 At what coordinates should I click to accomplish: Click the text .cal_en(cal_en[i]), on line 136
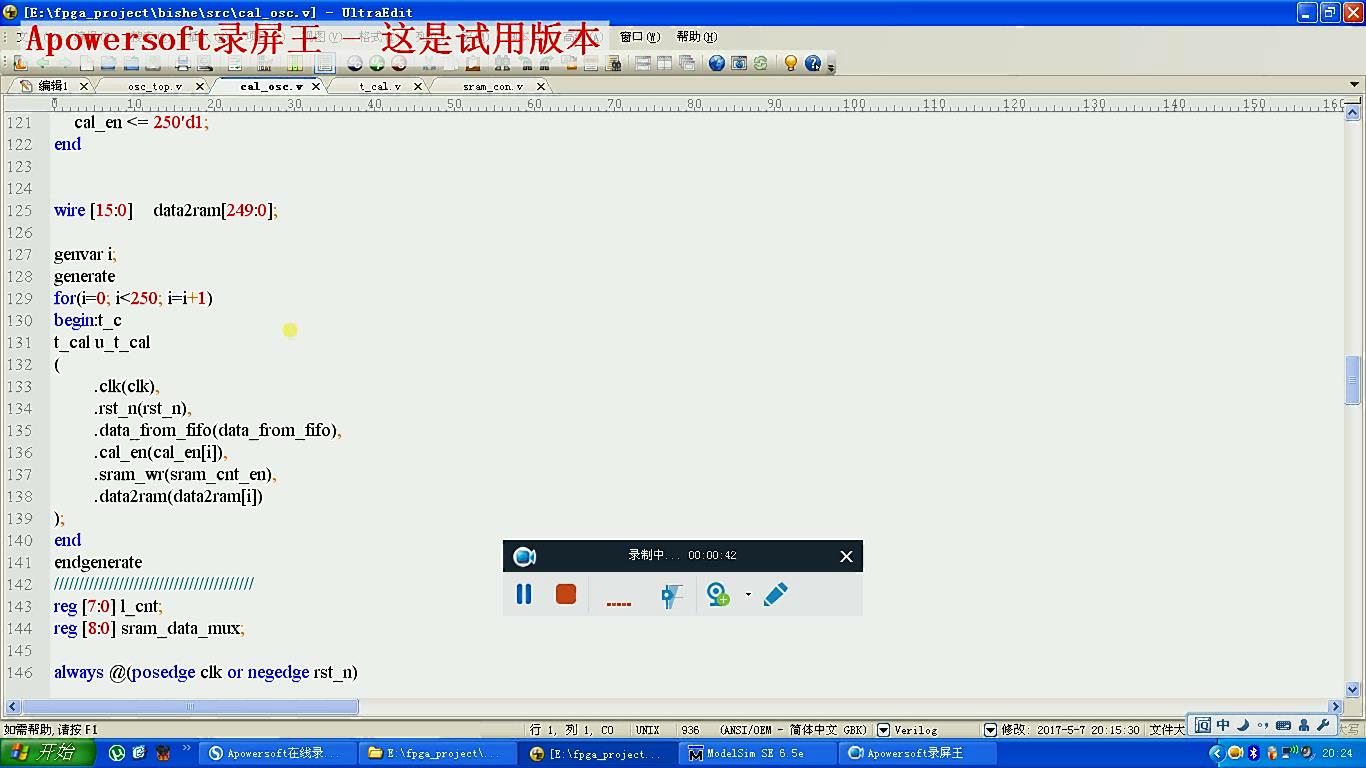click(161, 452)
